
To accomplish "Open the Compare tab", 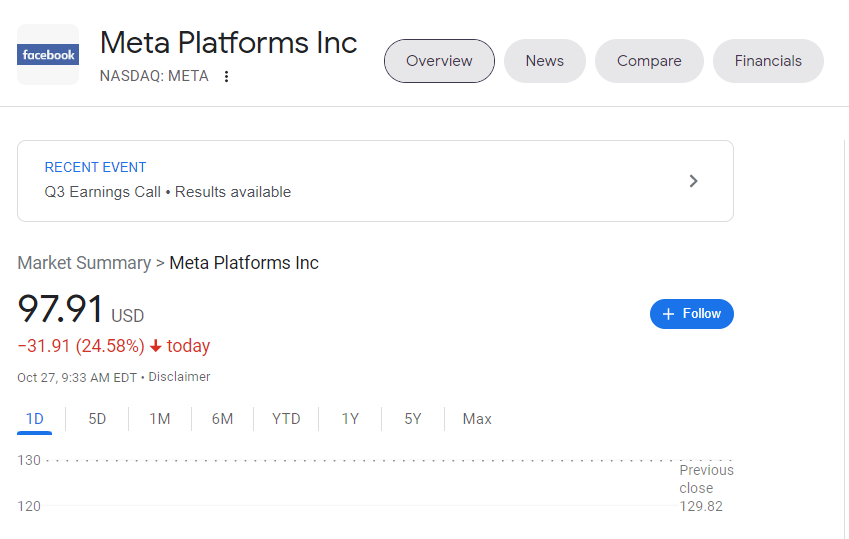I will (649, 61).
